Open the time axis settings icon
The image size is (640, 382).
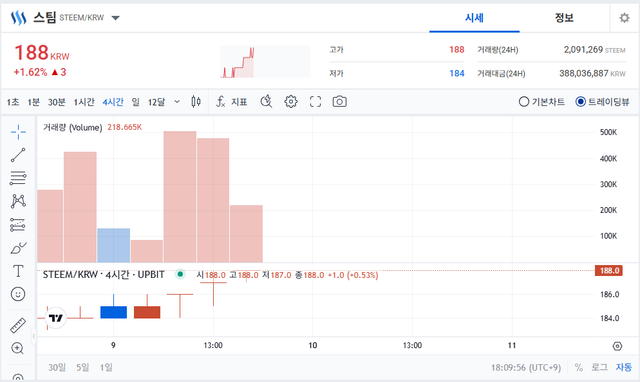click(x=618, y=346)
